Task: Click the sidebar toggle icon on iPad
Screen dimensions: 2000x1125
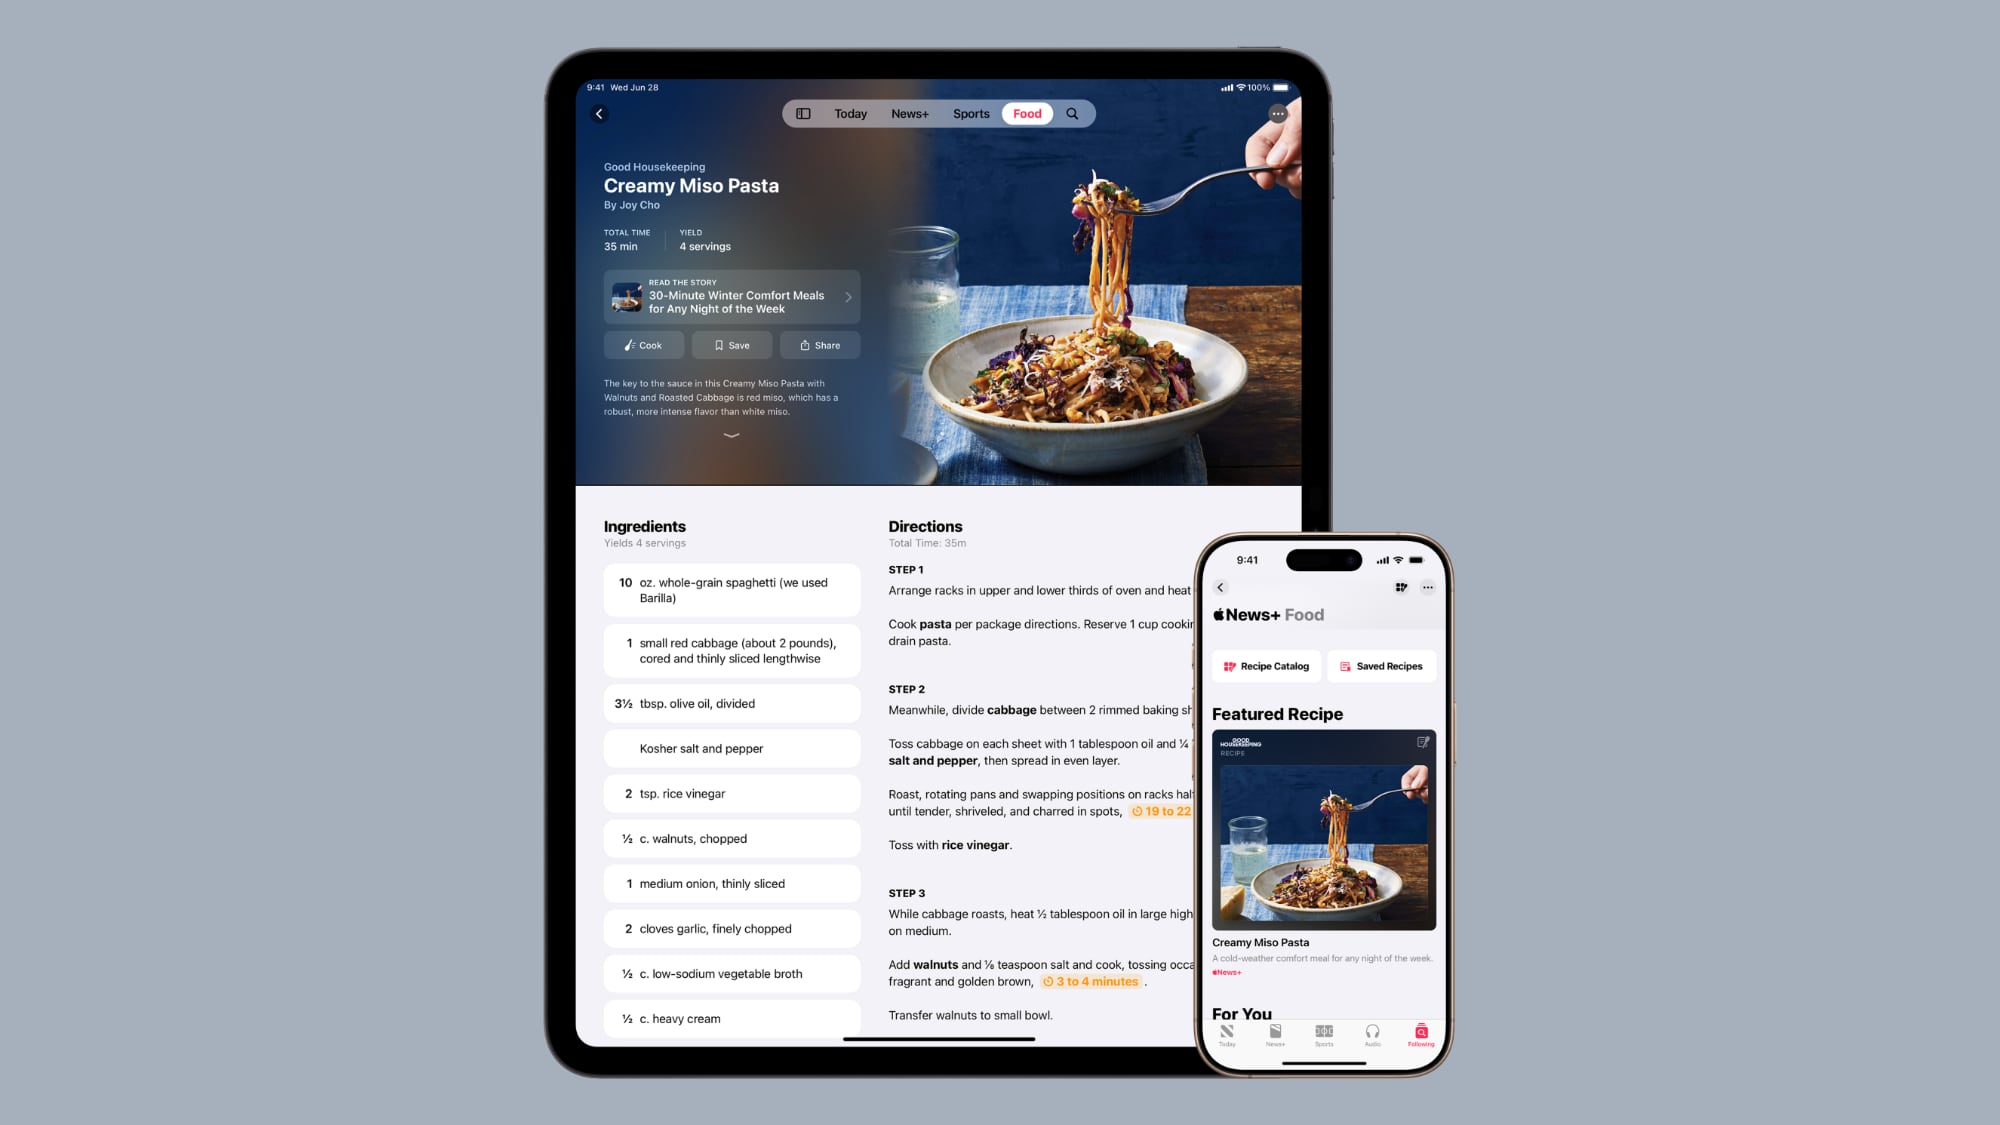Action: pyautogui.click(x=804, y=113)
